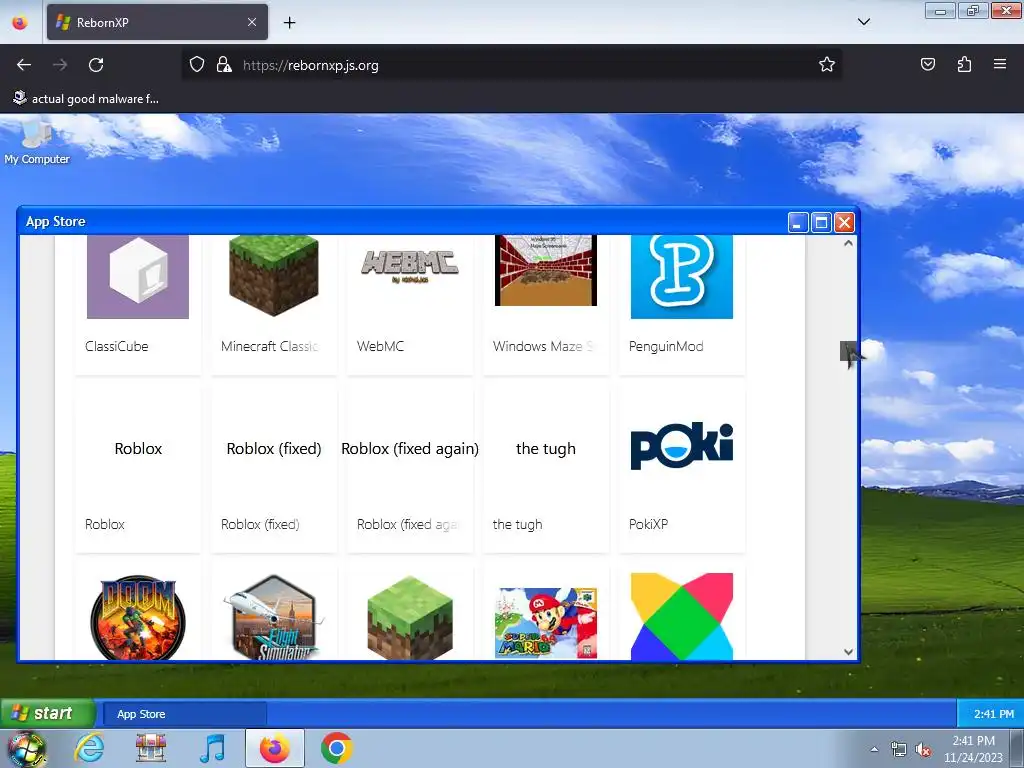Screen dimensions: 1024x768
Task: Open the Minecraft Classic grass block icon
Action: tap(274, 276)
